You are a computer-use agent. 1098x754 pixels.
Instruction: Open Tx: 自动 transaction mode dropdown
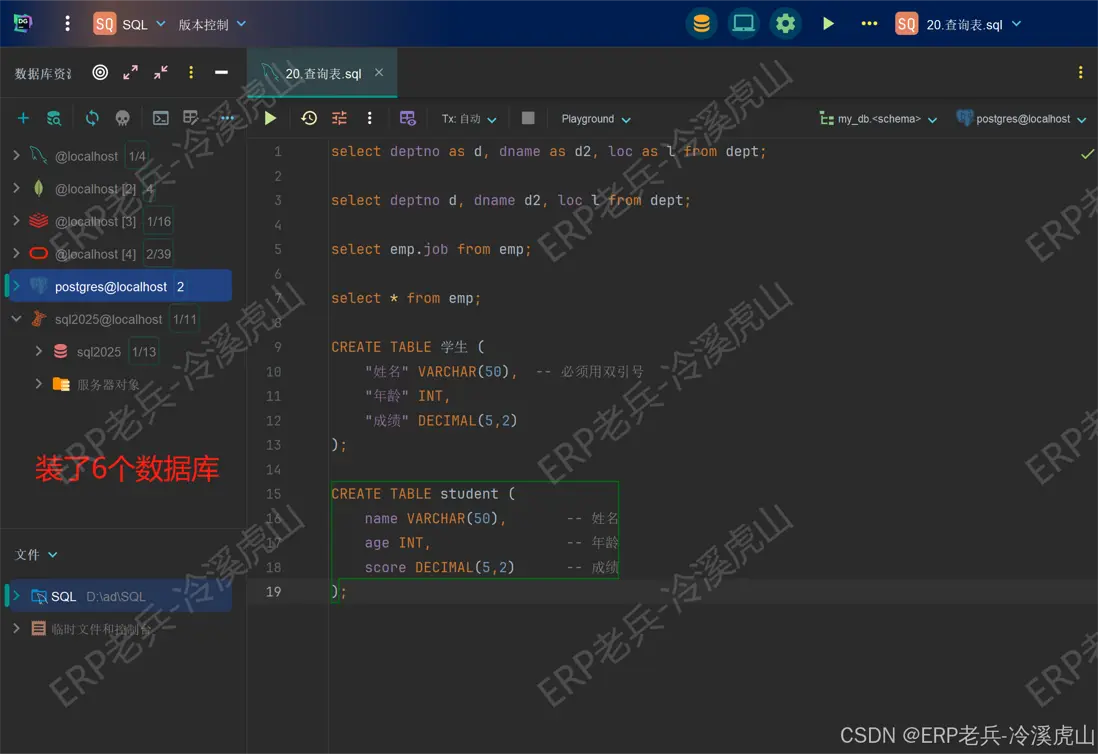click(468, 119)
